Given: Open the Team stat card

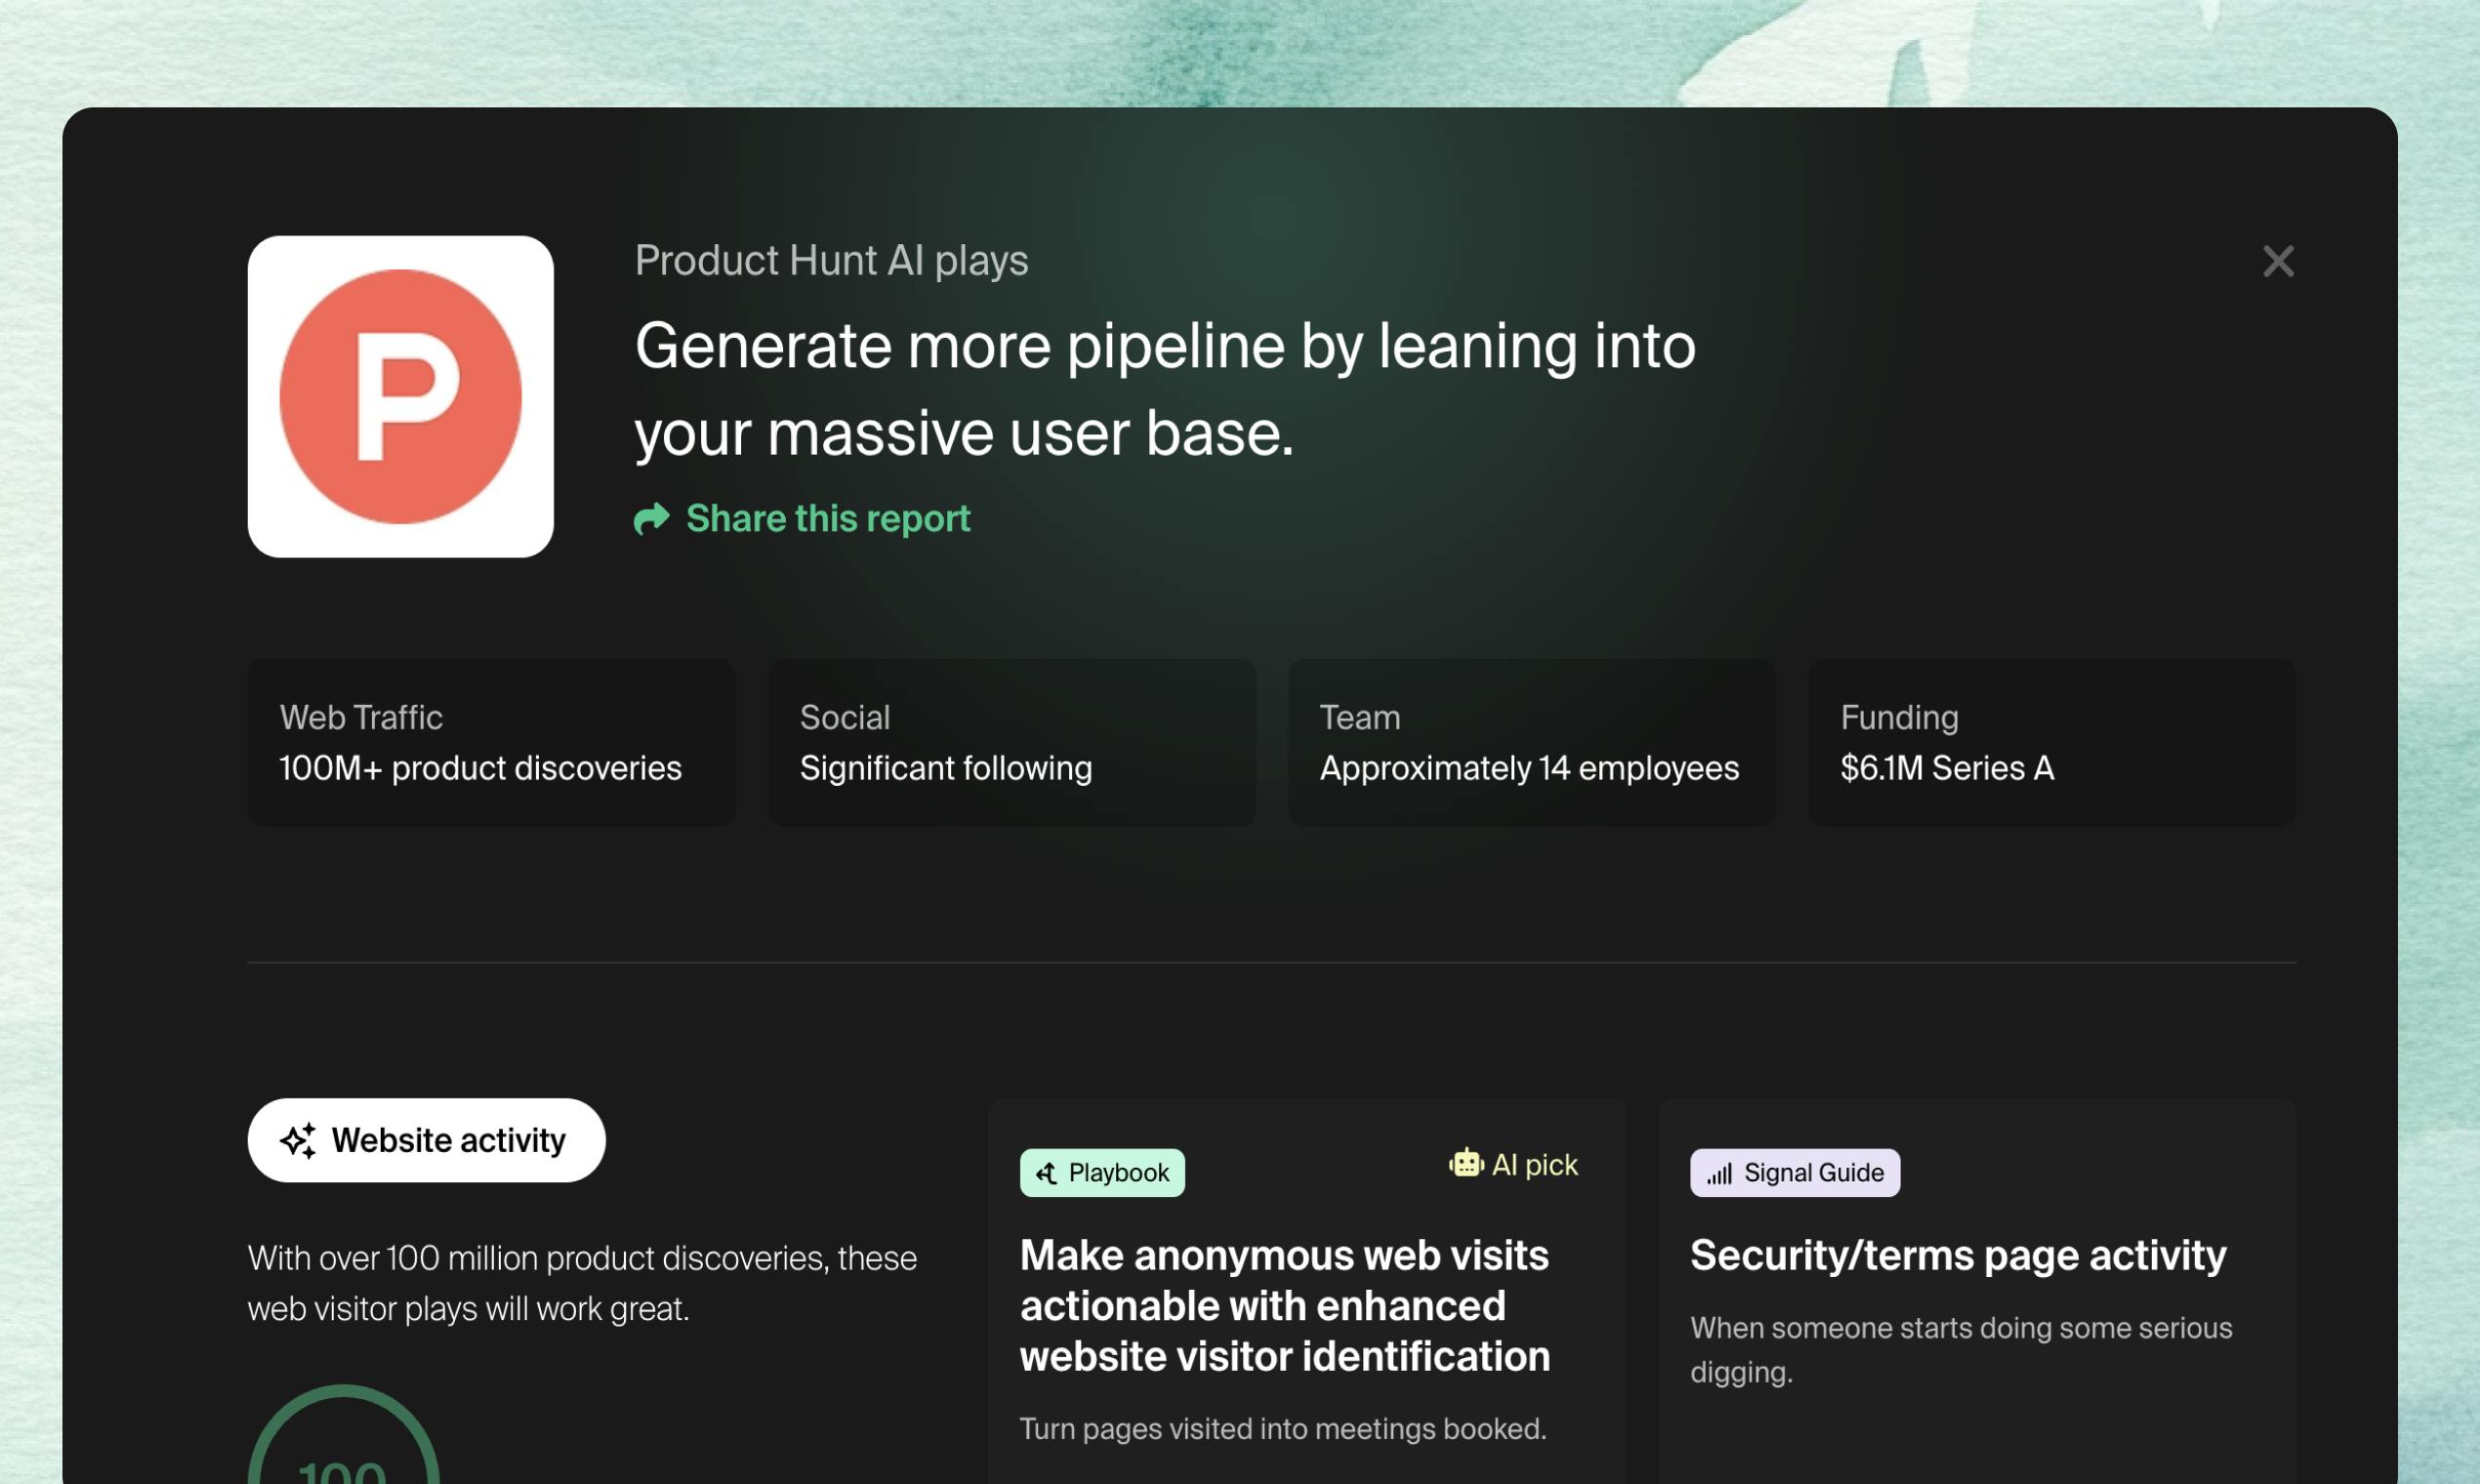Looking at the screenshot, I should 1532,742.
